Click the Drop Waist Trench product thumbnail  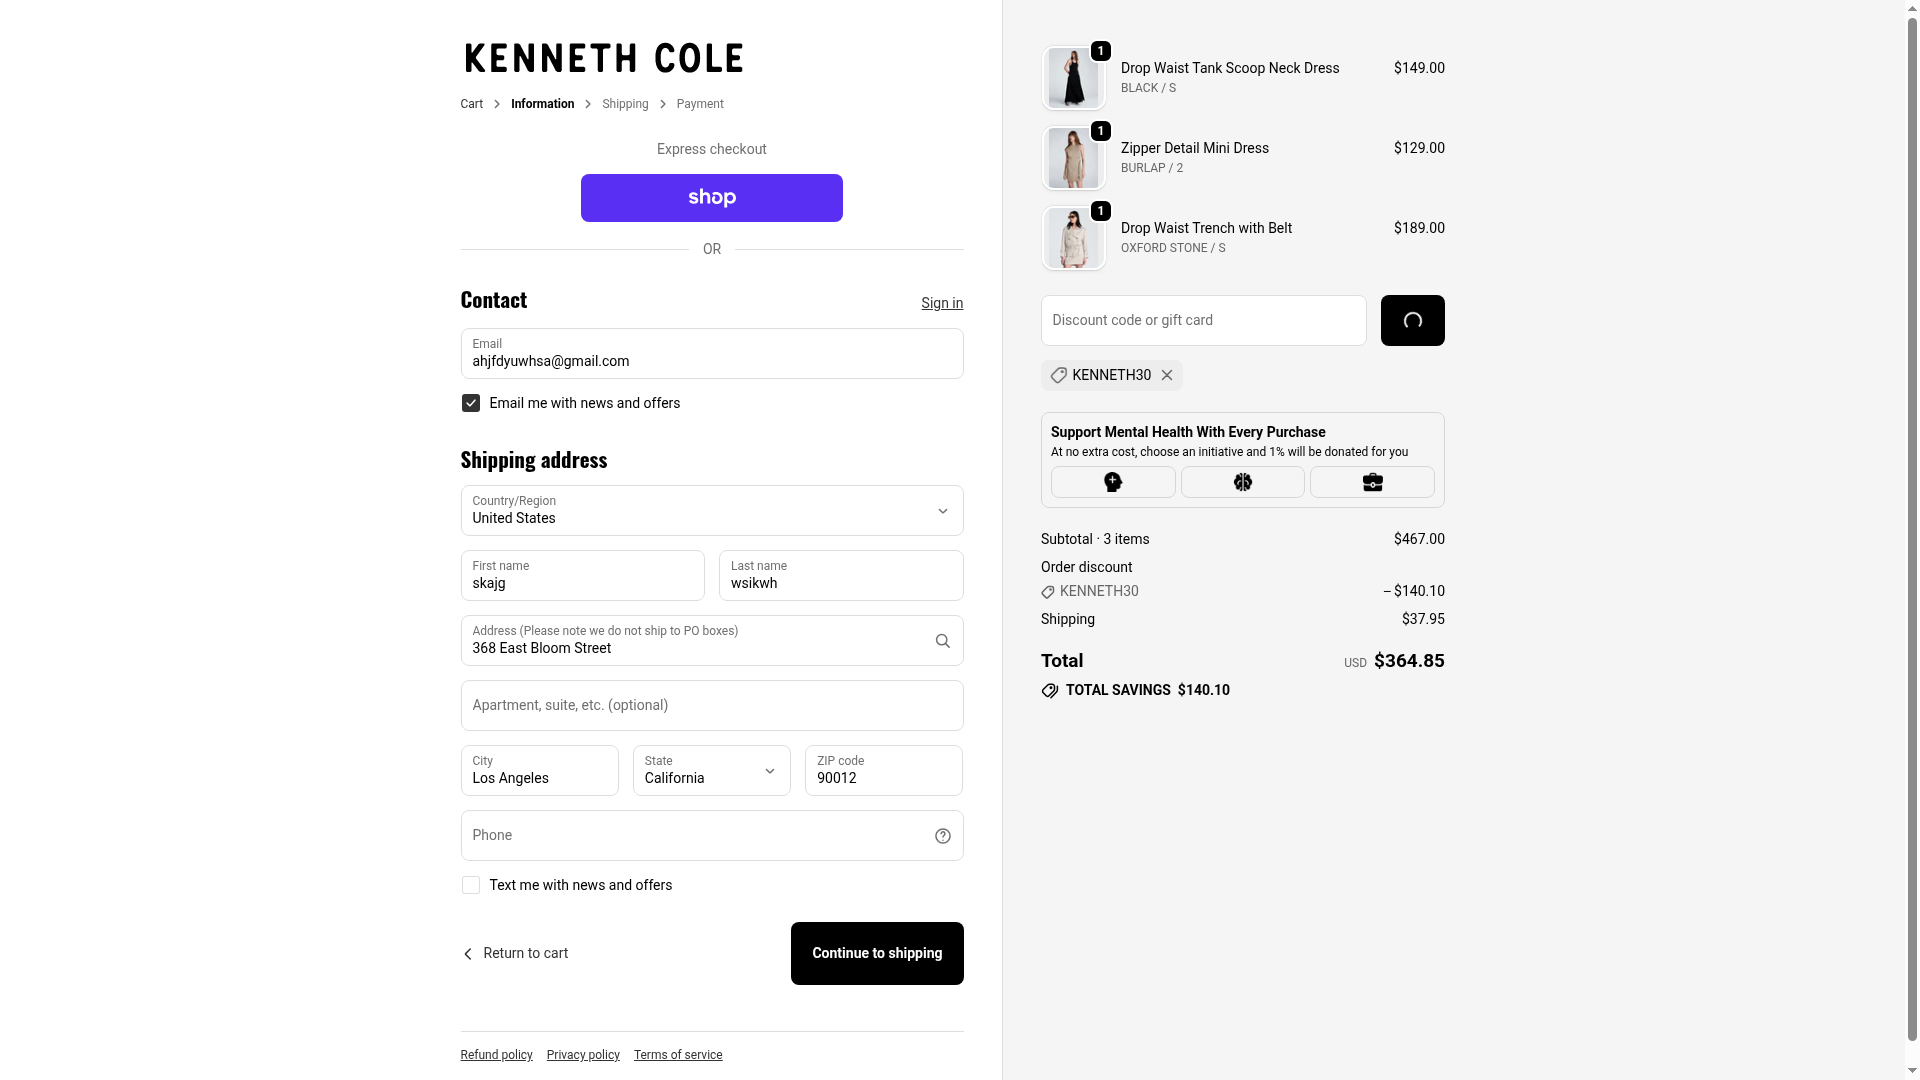pos(1073,238)
